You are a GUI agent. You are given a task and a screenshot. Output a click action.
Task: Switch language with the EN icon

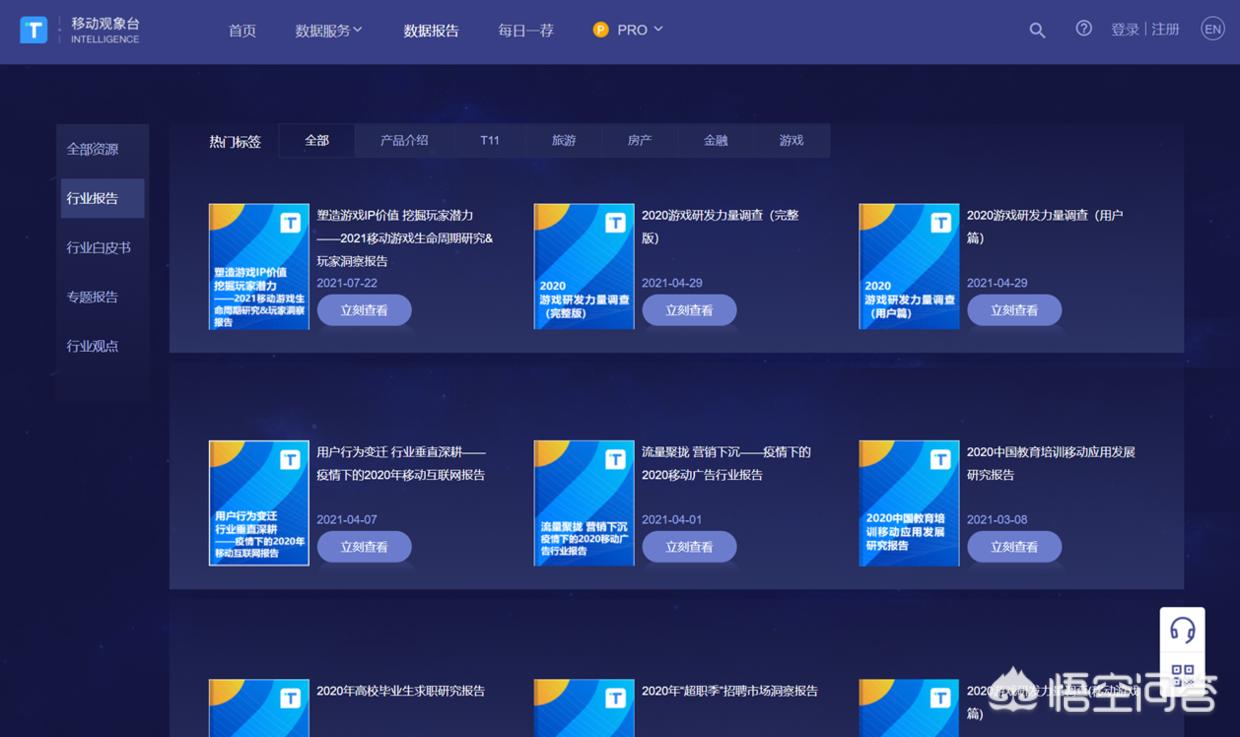pyautogui.click(x=1213, y=29)
